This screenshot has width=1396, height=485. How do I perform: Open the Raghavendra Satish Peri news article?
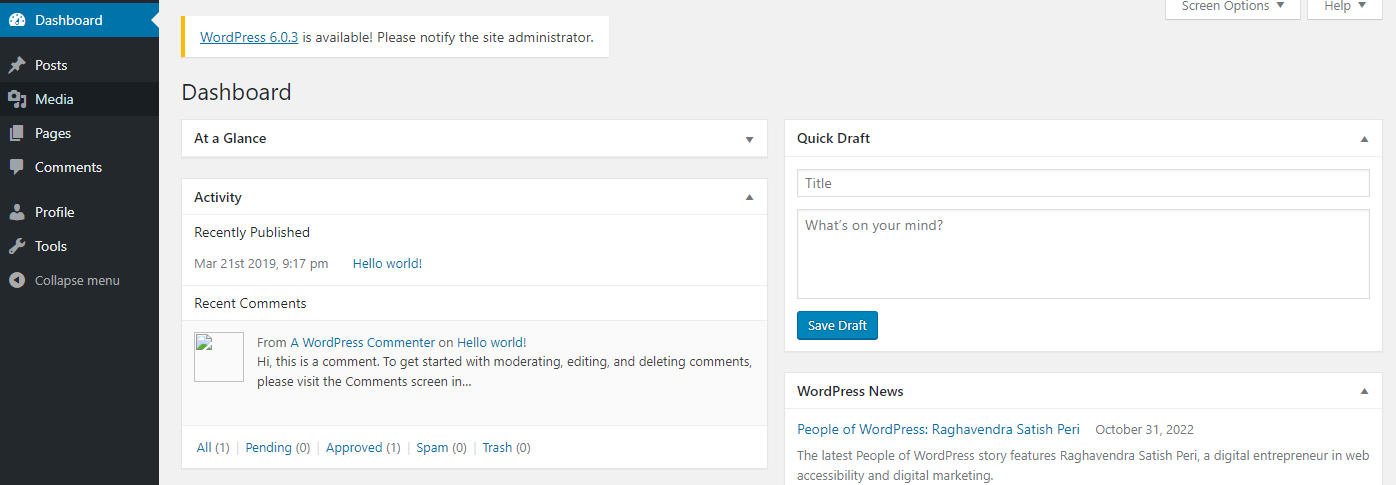click(938, 430)
